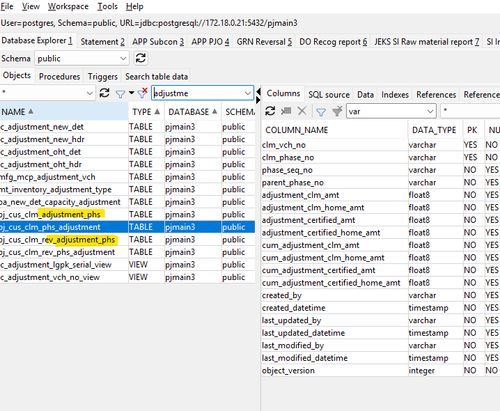This screenshot has height=411, width=500.
Task: Sort columns by the DATA_TYPE header
Action: tap(434, 130)
